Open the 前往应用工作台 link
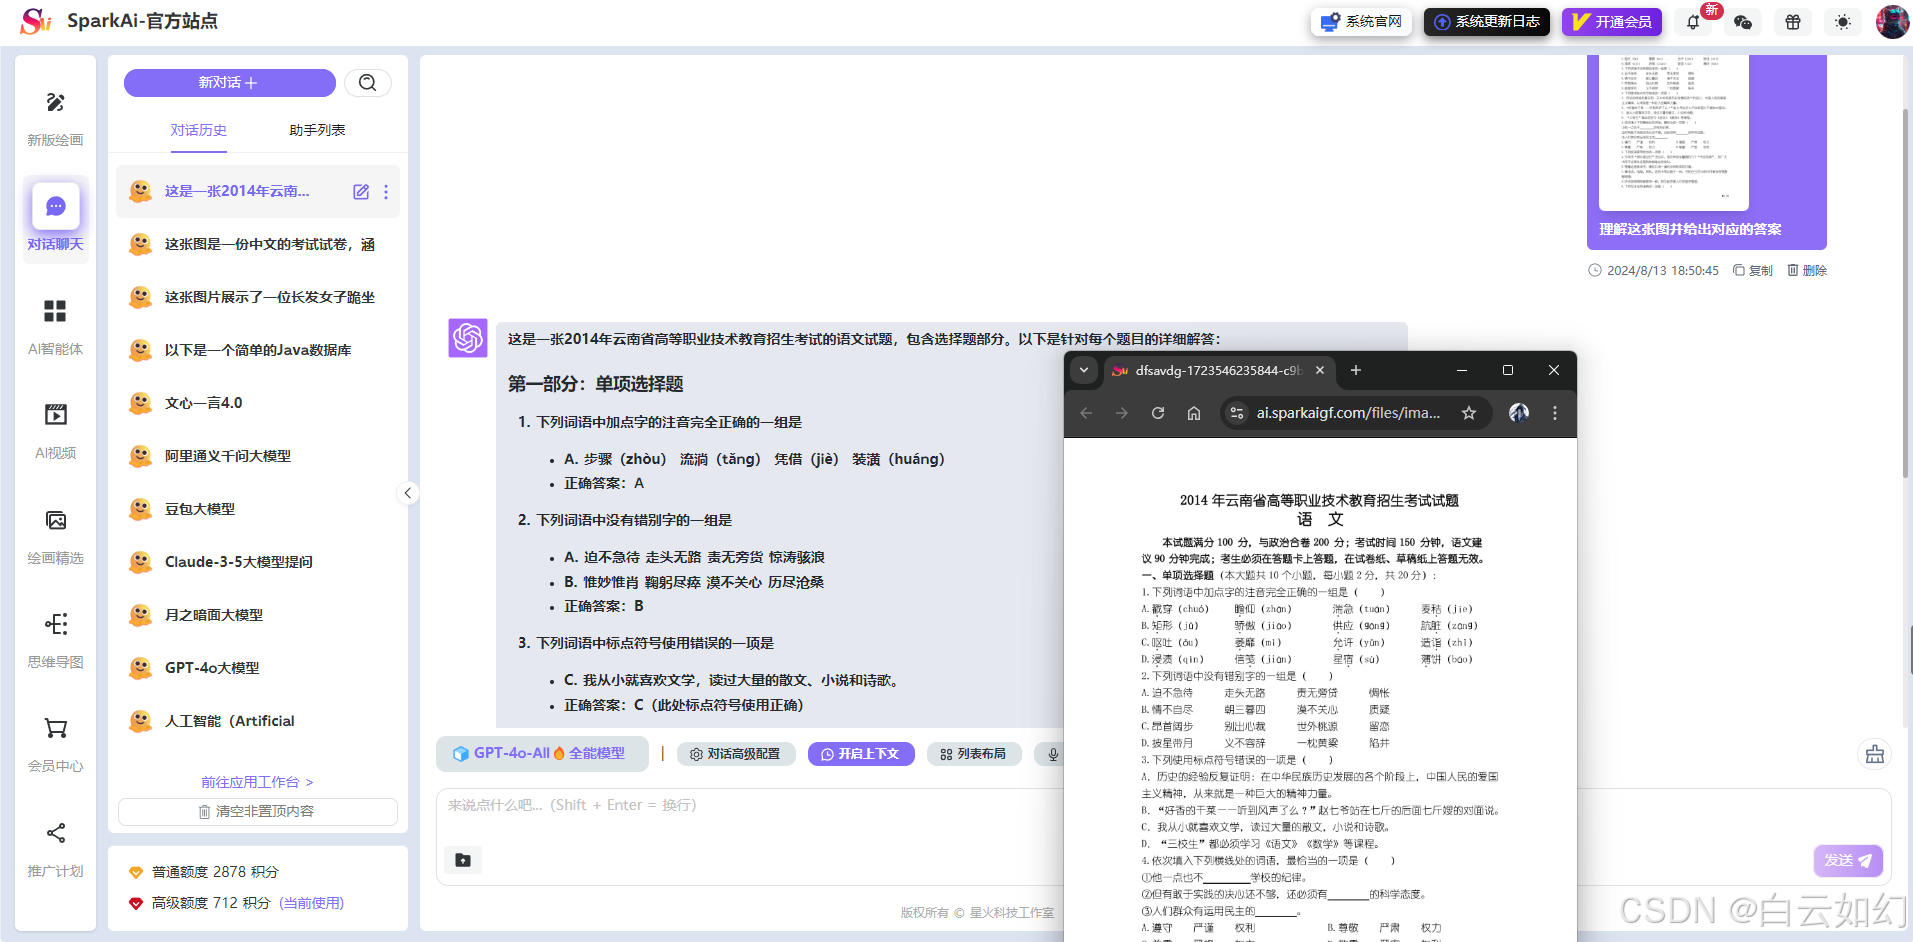 tap(257, 782)
